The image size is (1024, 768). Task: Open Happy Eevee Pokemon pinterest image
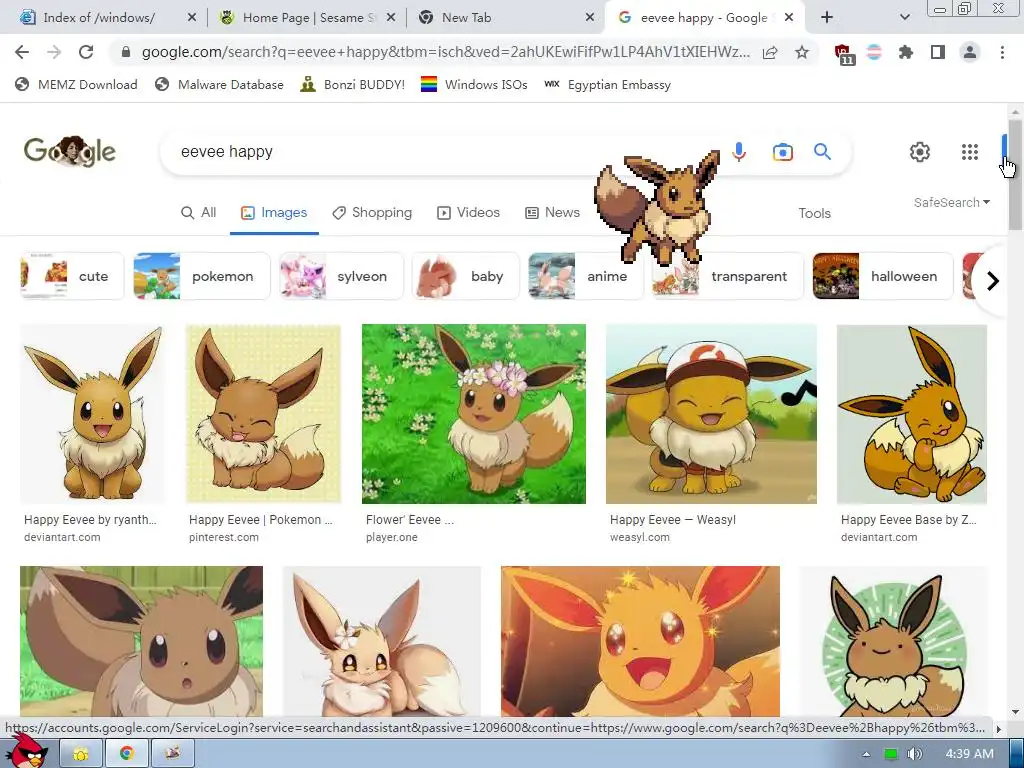[x=263, y=414]
